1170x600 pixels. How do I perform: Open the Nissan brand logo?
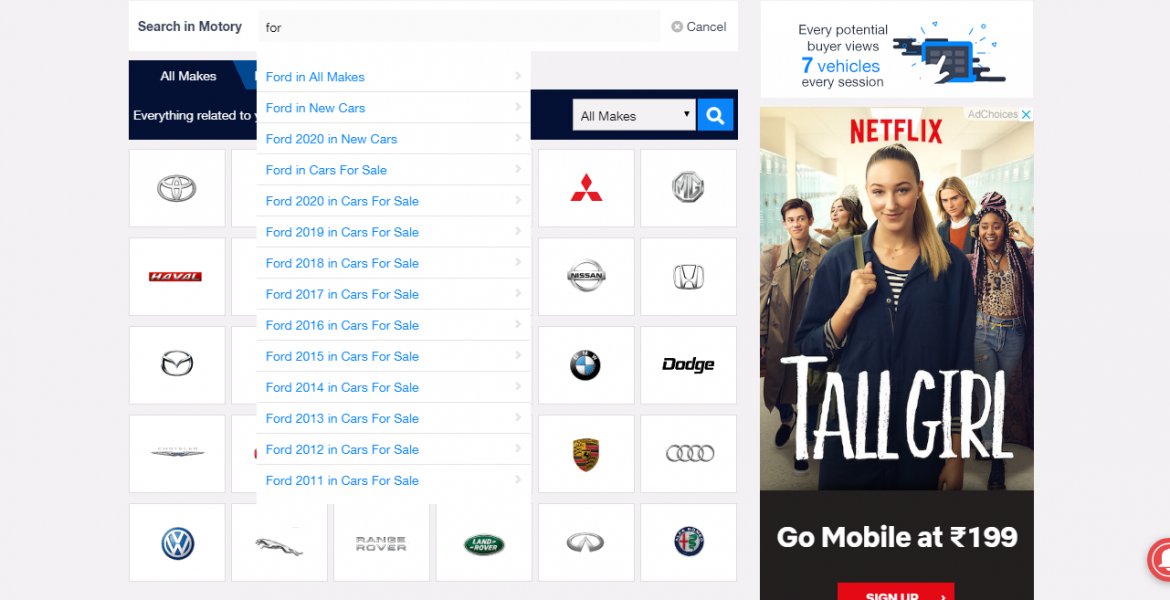point(586,276)
